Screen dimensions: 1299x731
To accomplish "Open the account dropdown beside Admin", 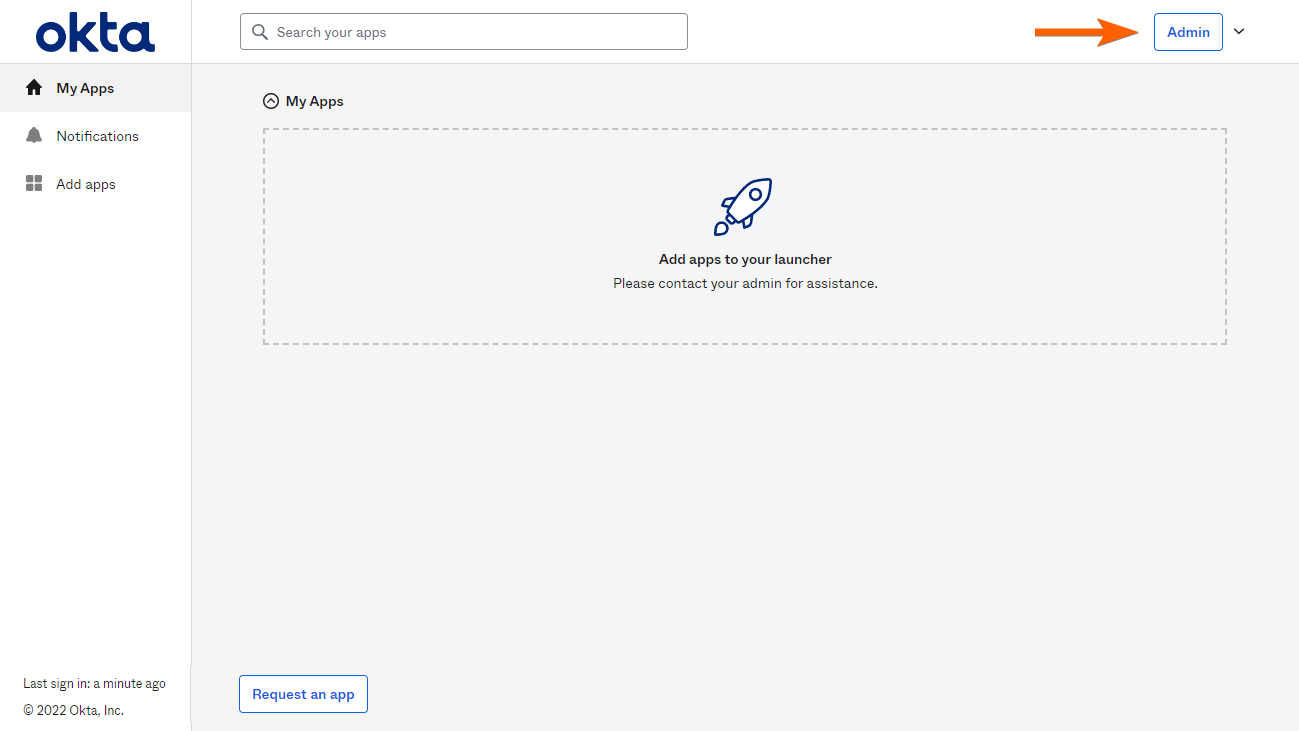I will pos(1239,32).
